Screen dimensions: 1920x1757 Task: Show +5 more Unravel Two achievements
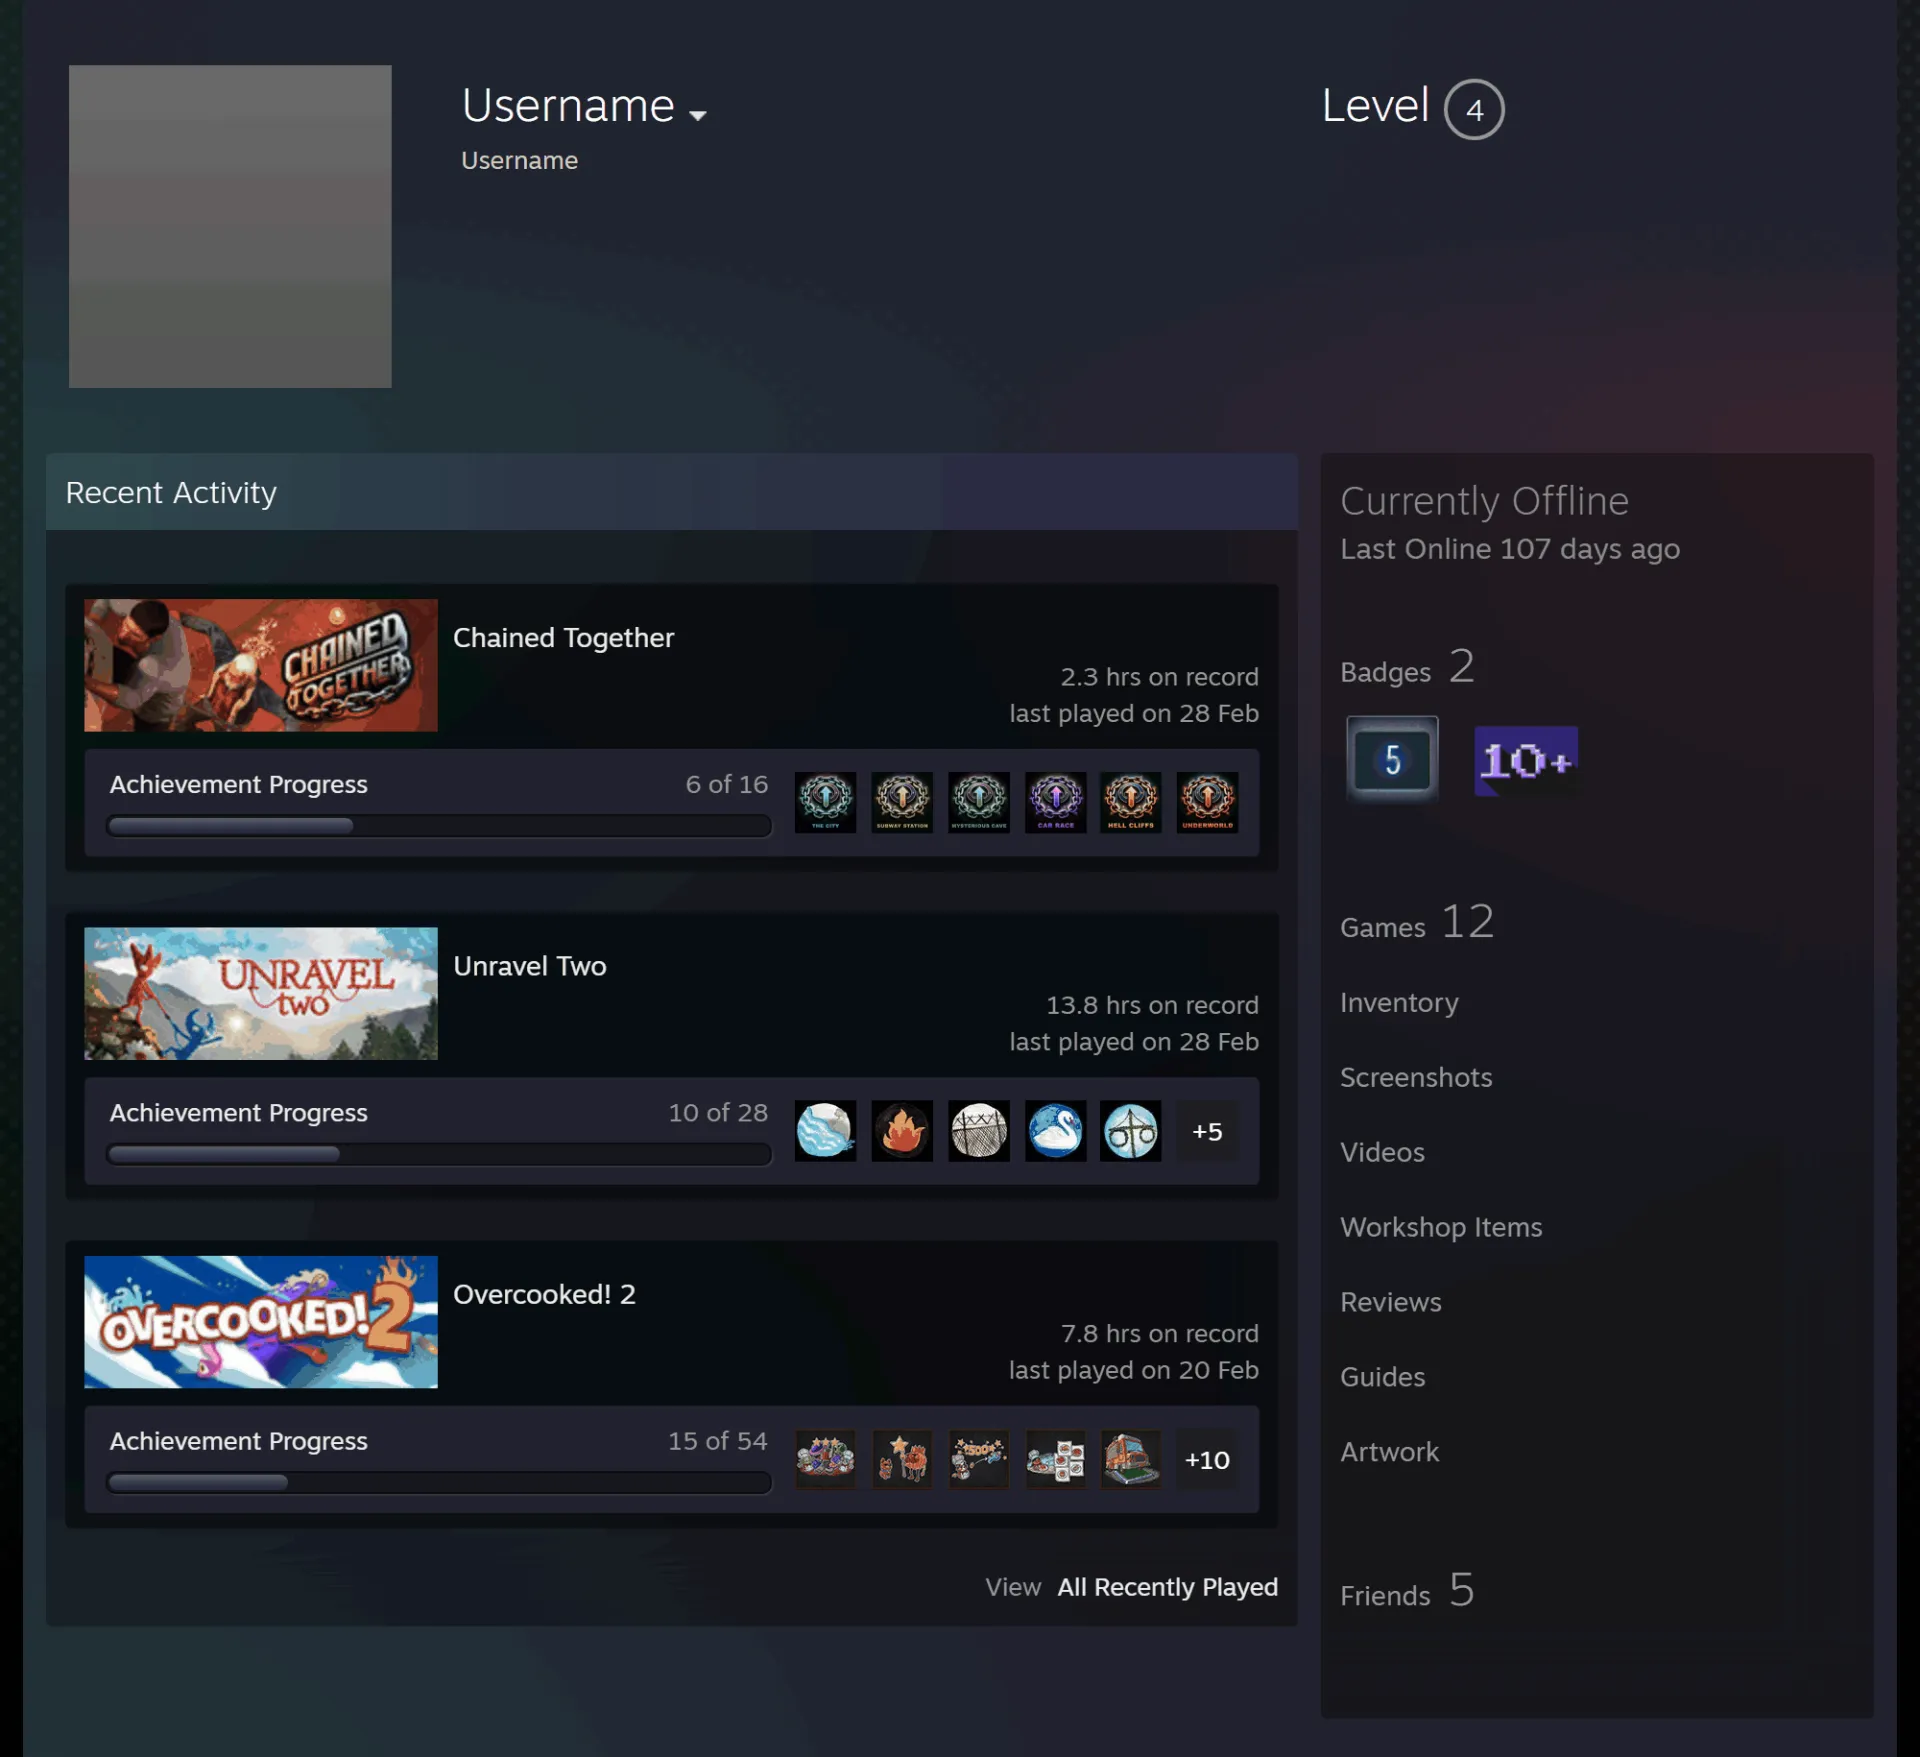tap(1207, 1131)
